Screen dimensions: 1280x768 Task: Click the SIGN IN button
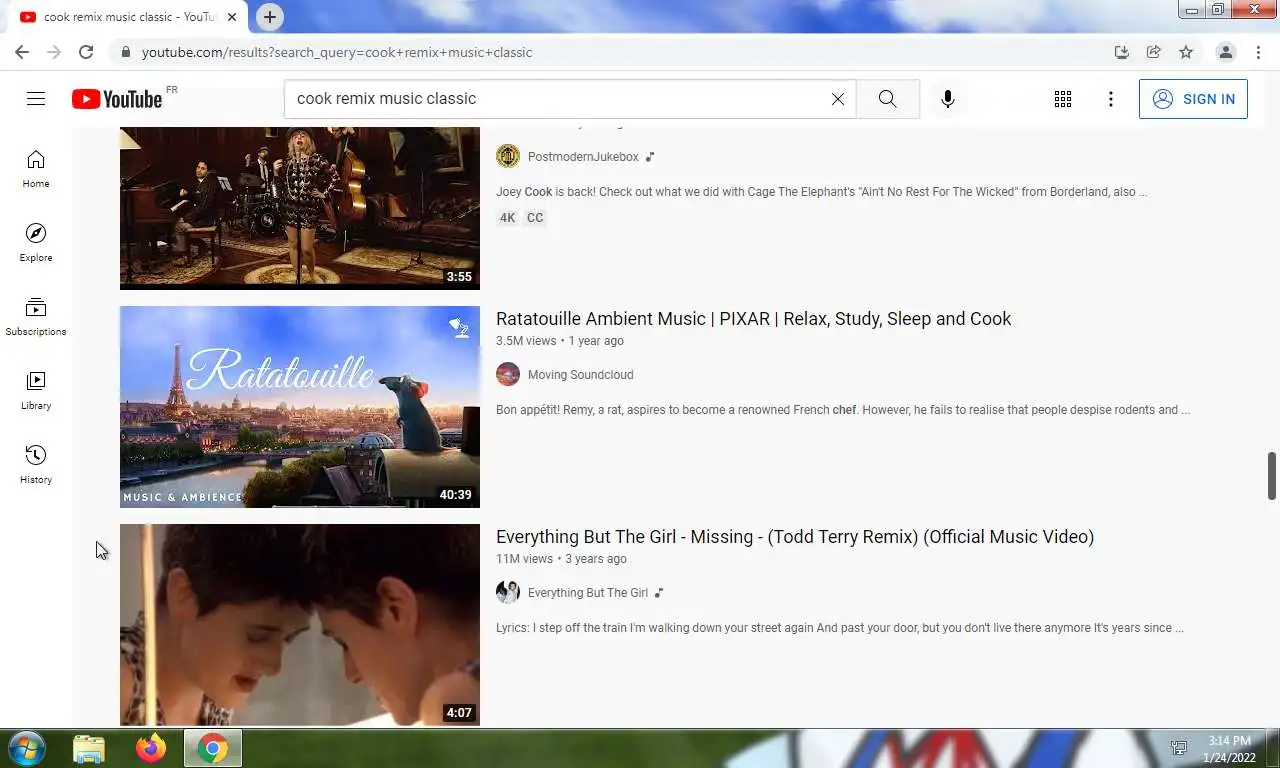pos(1193,99)
